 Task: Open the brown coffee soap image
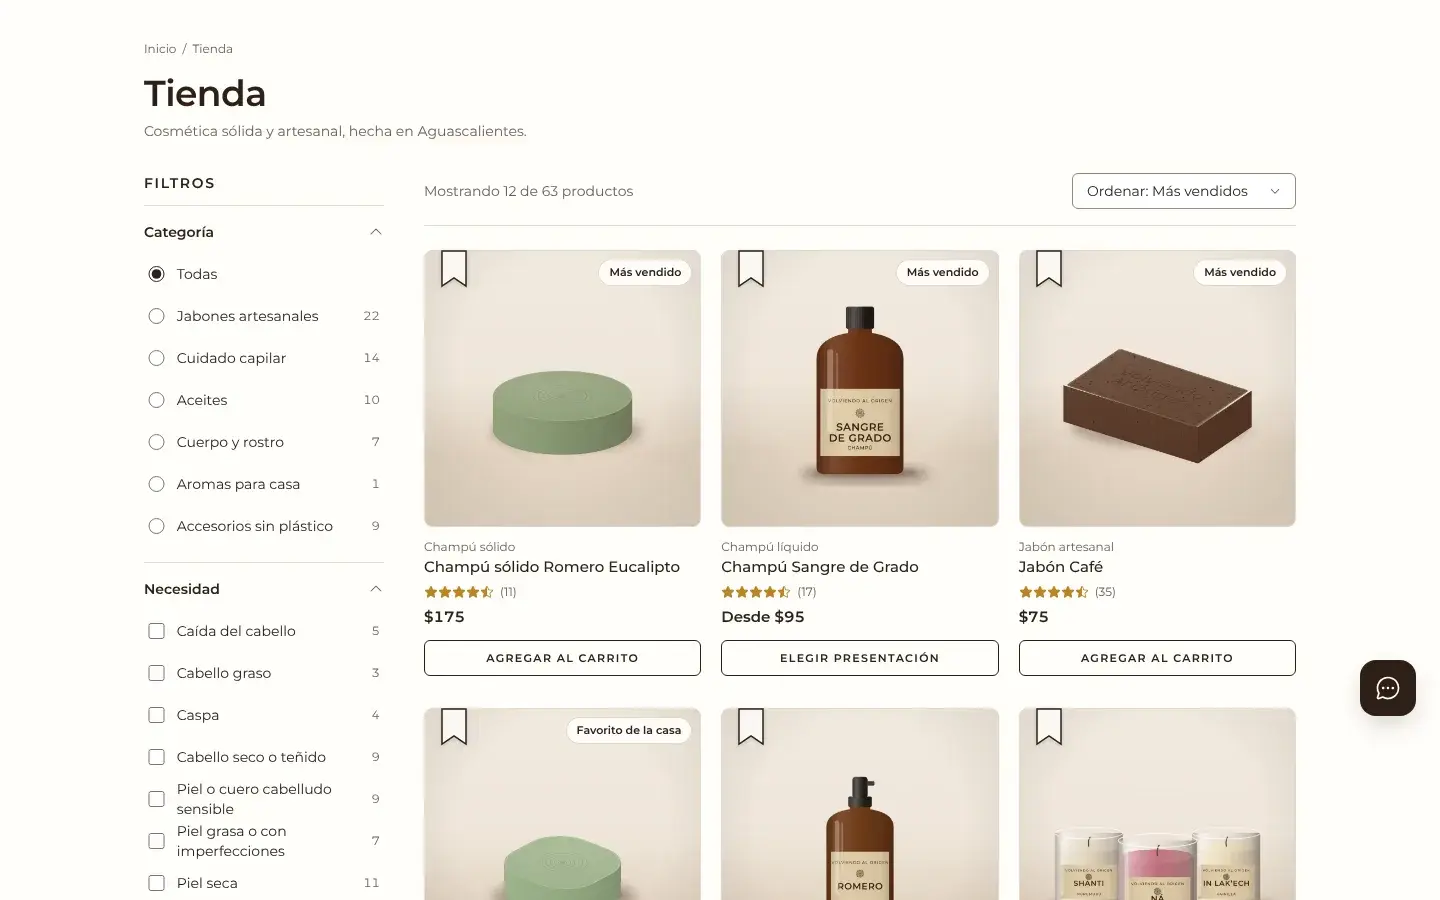click(1157, 388)
